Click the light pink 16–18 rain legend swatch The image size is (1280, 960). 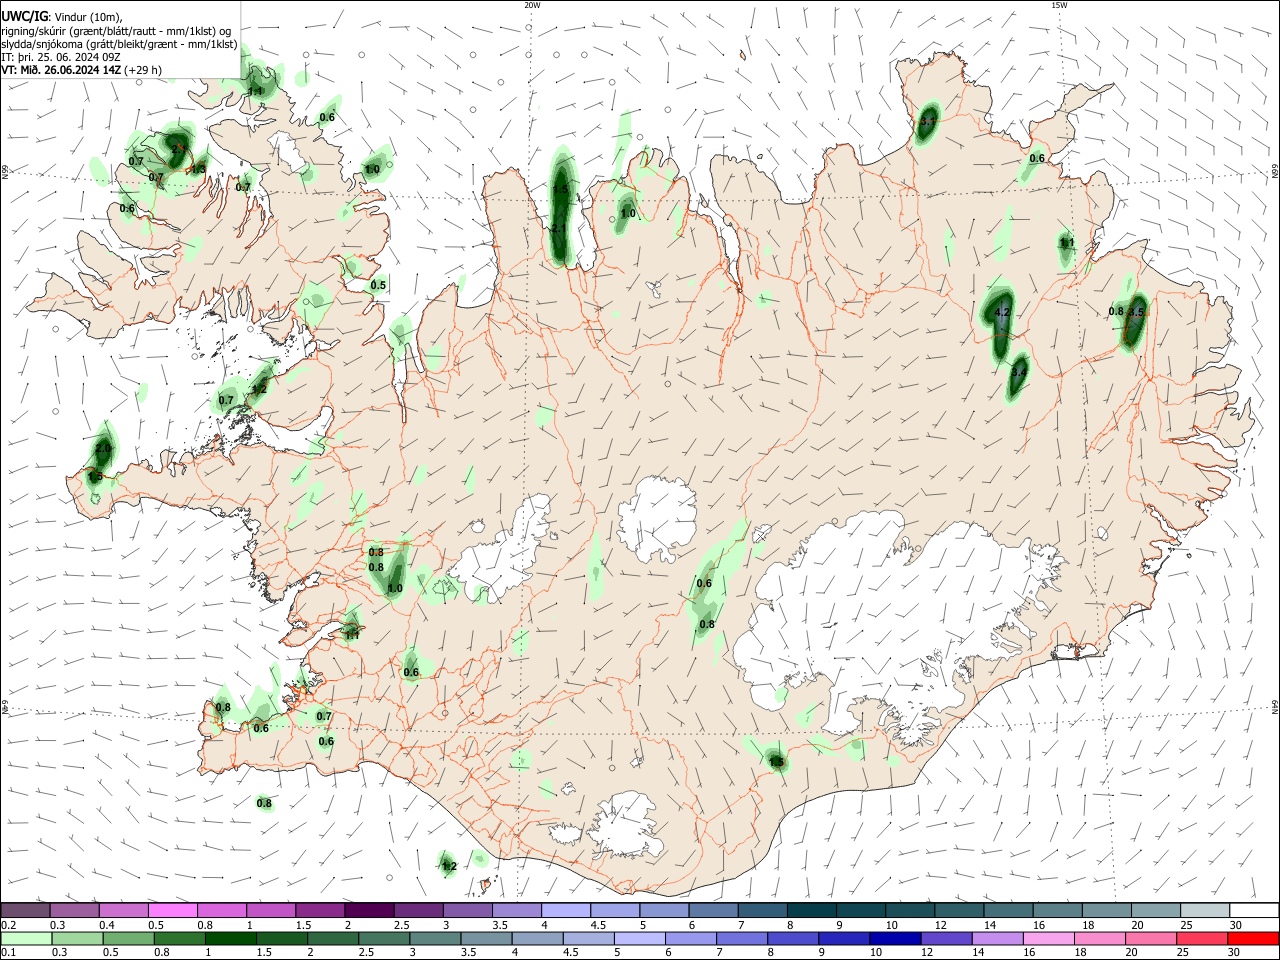coord(1049,938)
